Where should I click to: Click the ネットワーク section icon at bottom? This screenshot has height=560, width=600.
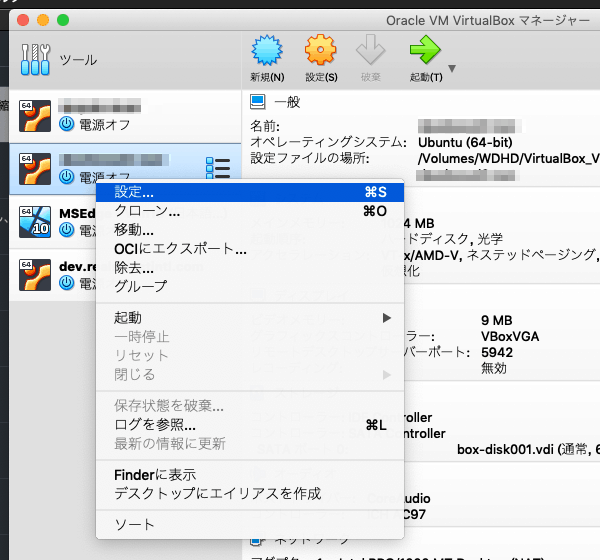coord(258,541)
